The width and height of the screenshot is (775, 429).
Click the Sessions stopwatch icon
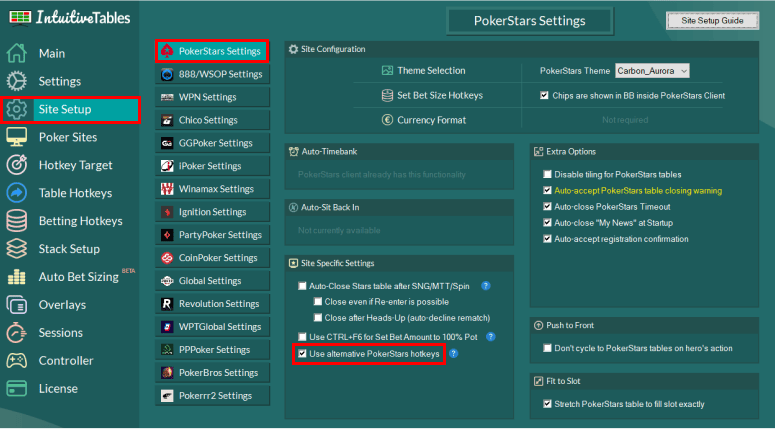pos(17,333)
